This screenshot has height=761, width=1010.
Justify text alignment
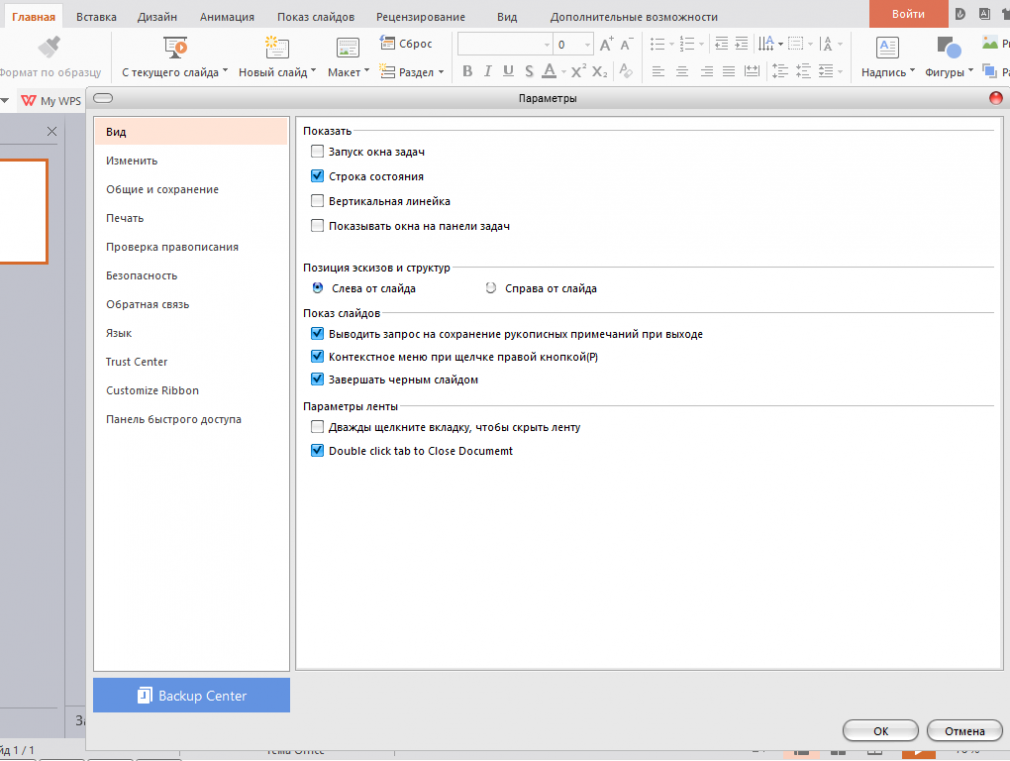(729, 71)
